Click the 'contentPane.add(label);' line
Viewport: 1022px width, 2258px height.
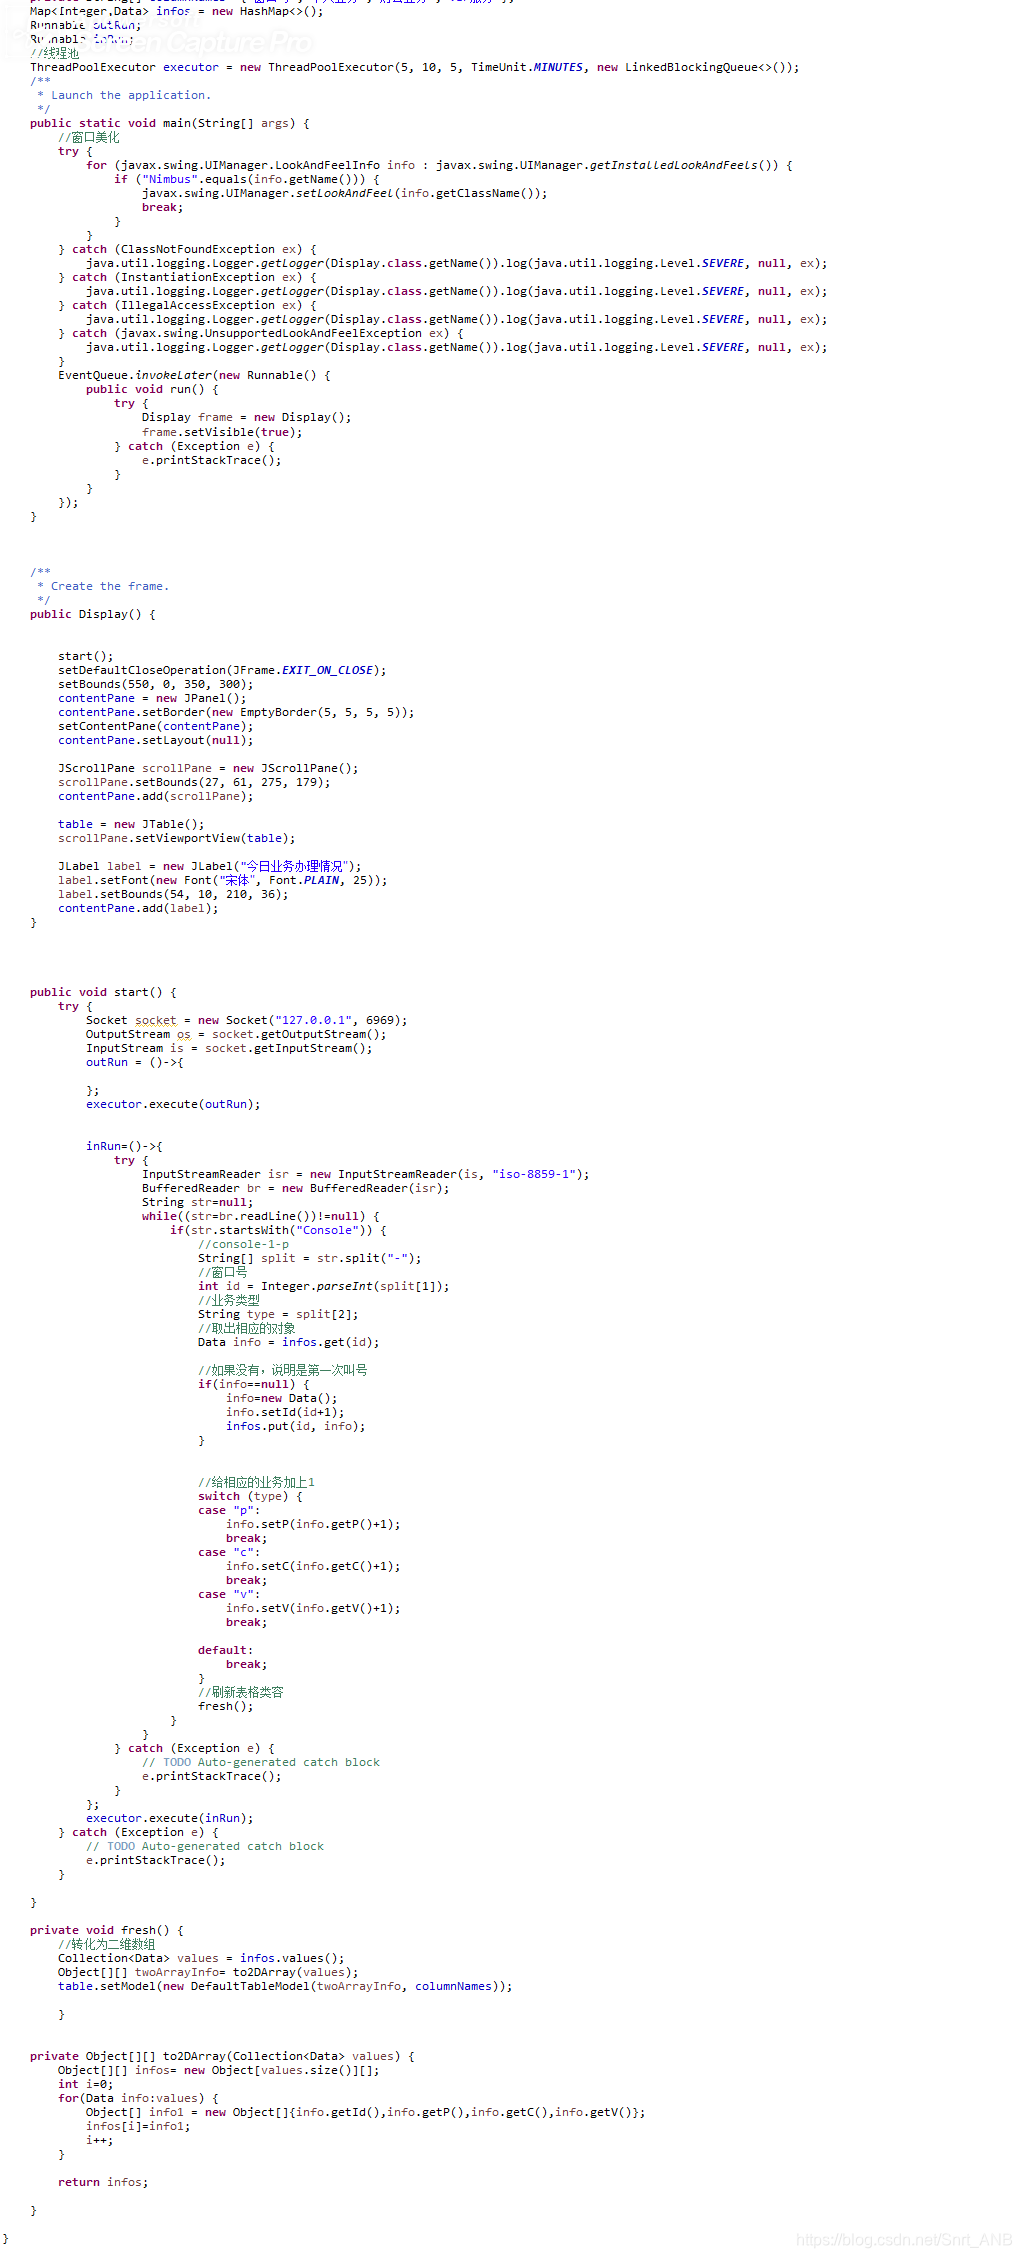pyautogui.click(x=138, y=908)
